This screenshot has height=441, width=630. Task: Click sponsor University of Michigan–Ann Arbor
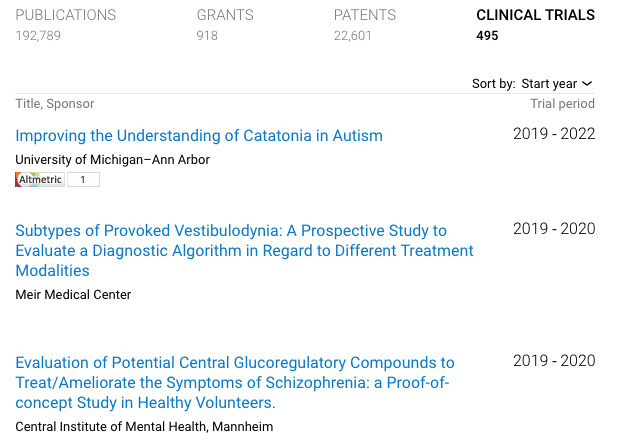pos(112,160)
